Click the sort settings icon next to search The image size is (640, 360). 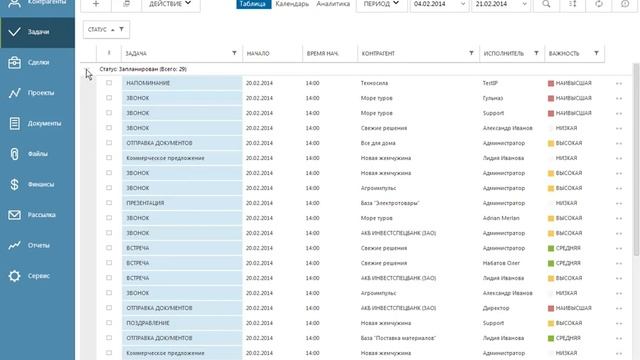click(x=573, y=4)
